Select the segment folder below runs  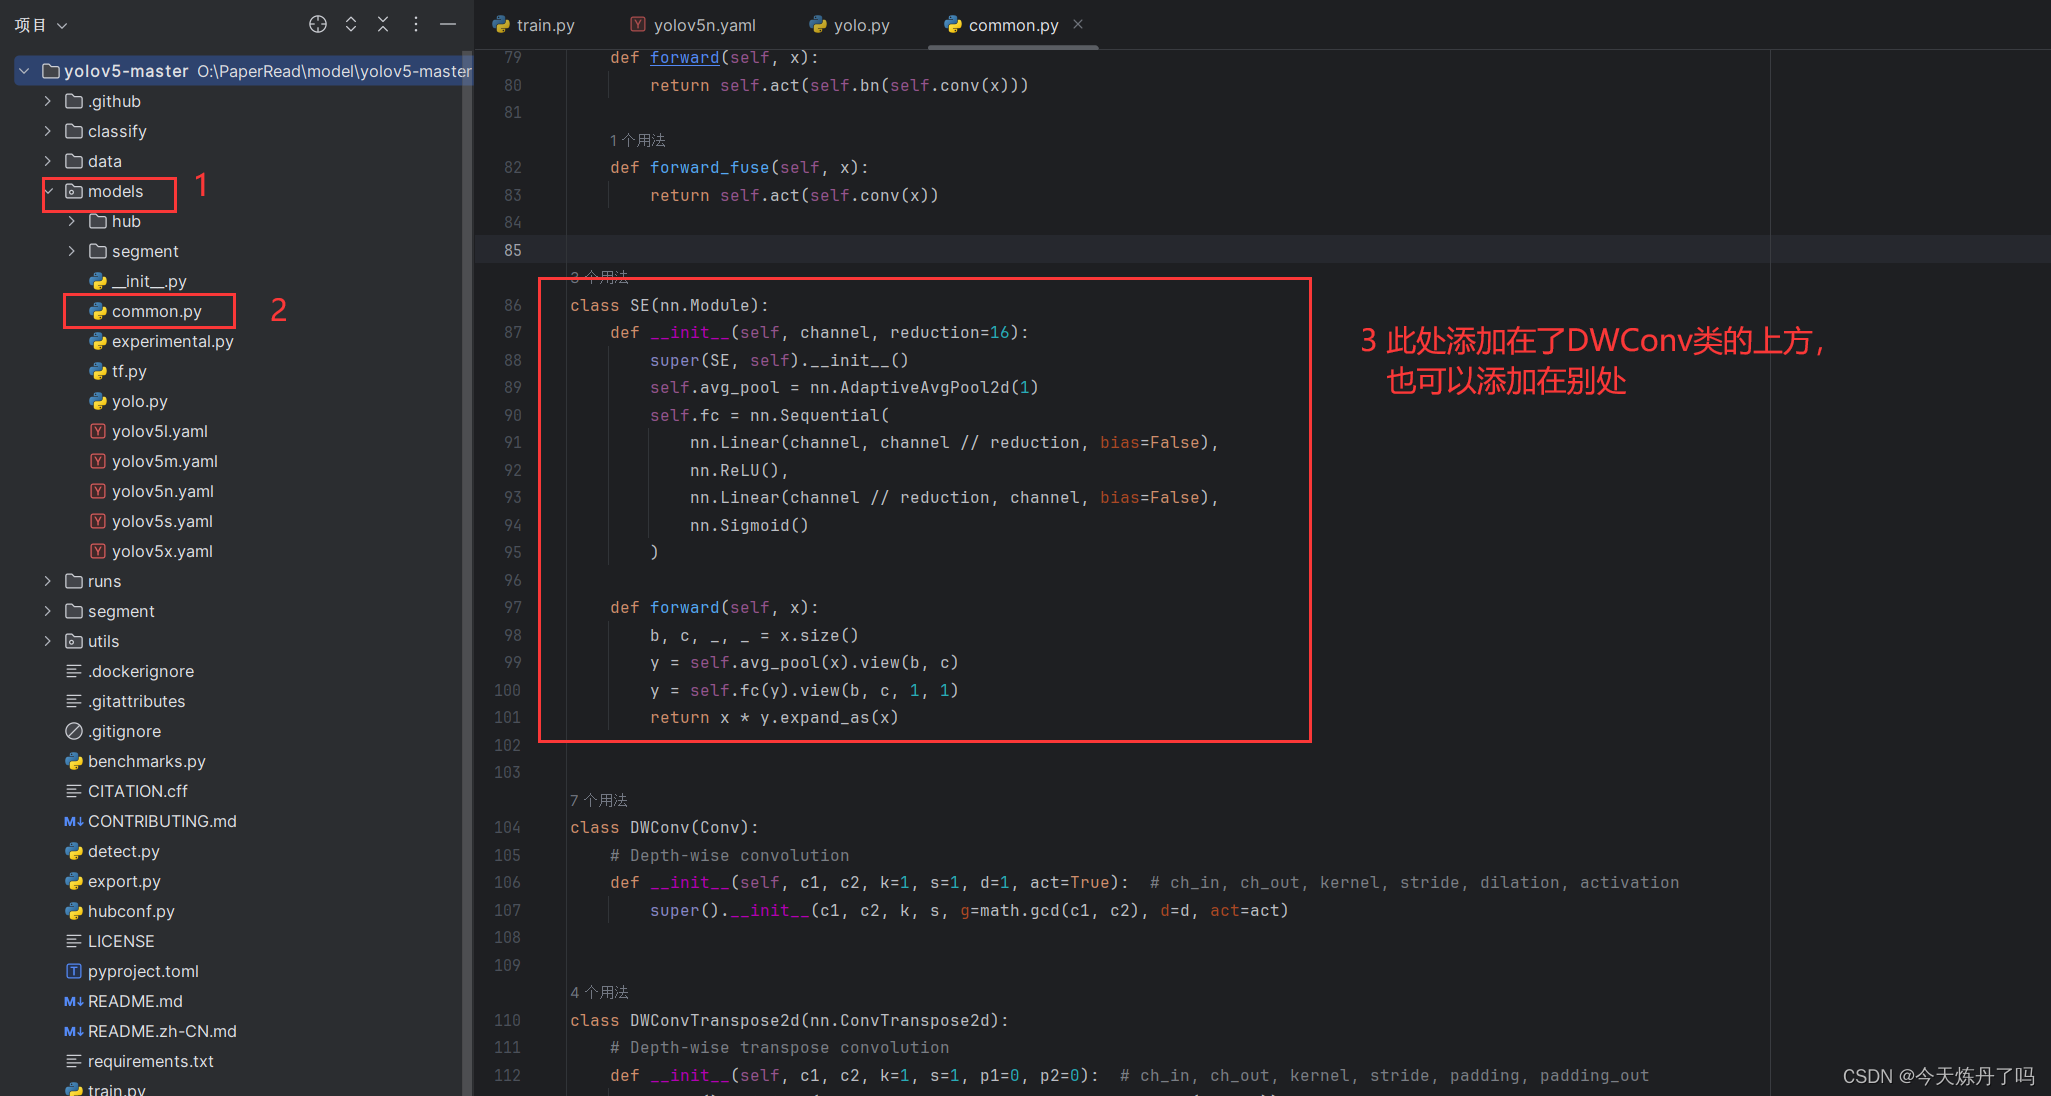(110, 611)
